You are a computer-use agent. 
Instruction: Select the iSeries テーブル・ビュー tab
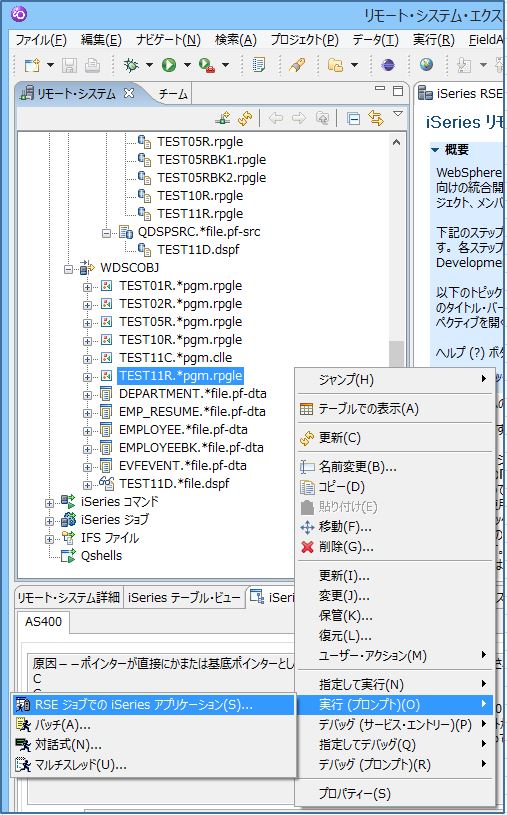pos(184,598)
